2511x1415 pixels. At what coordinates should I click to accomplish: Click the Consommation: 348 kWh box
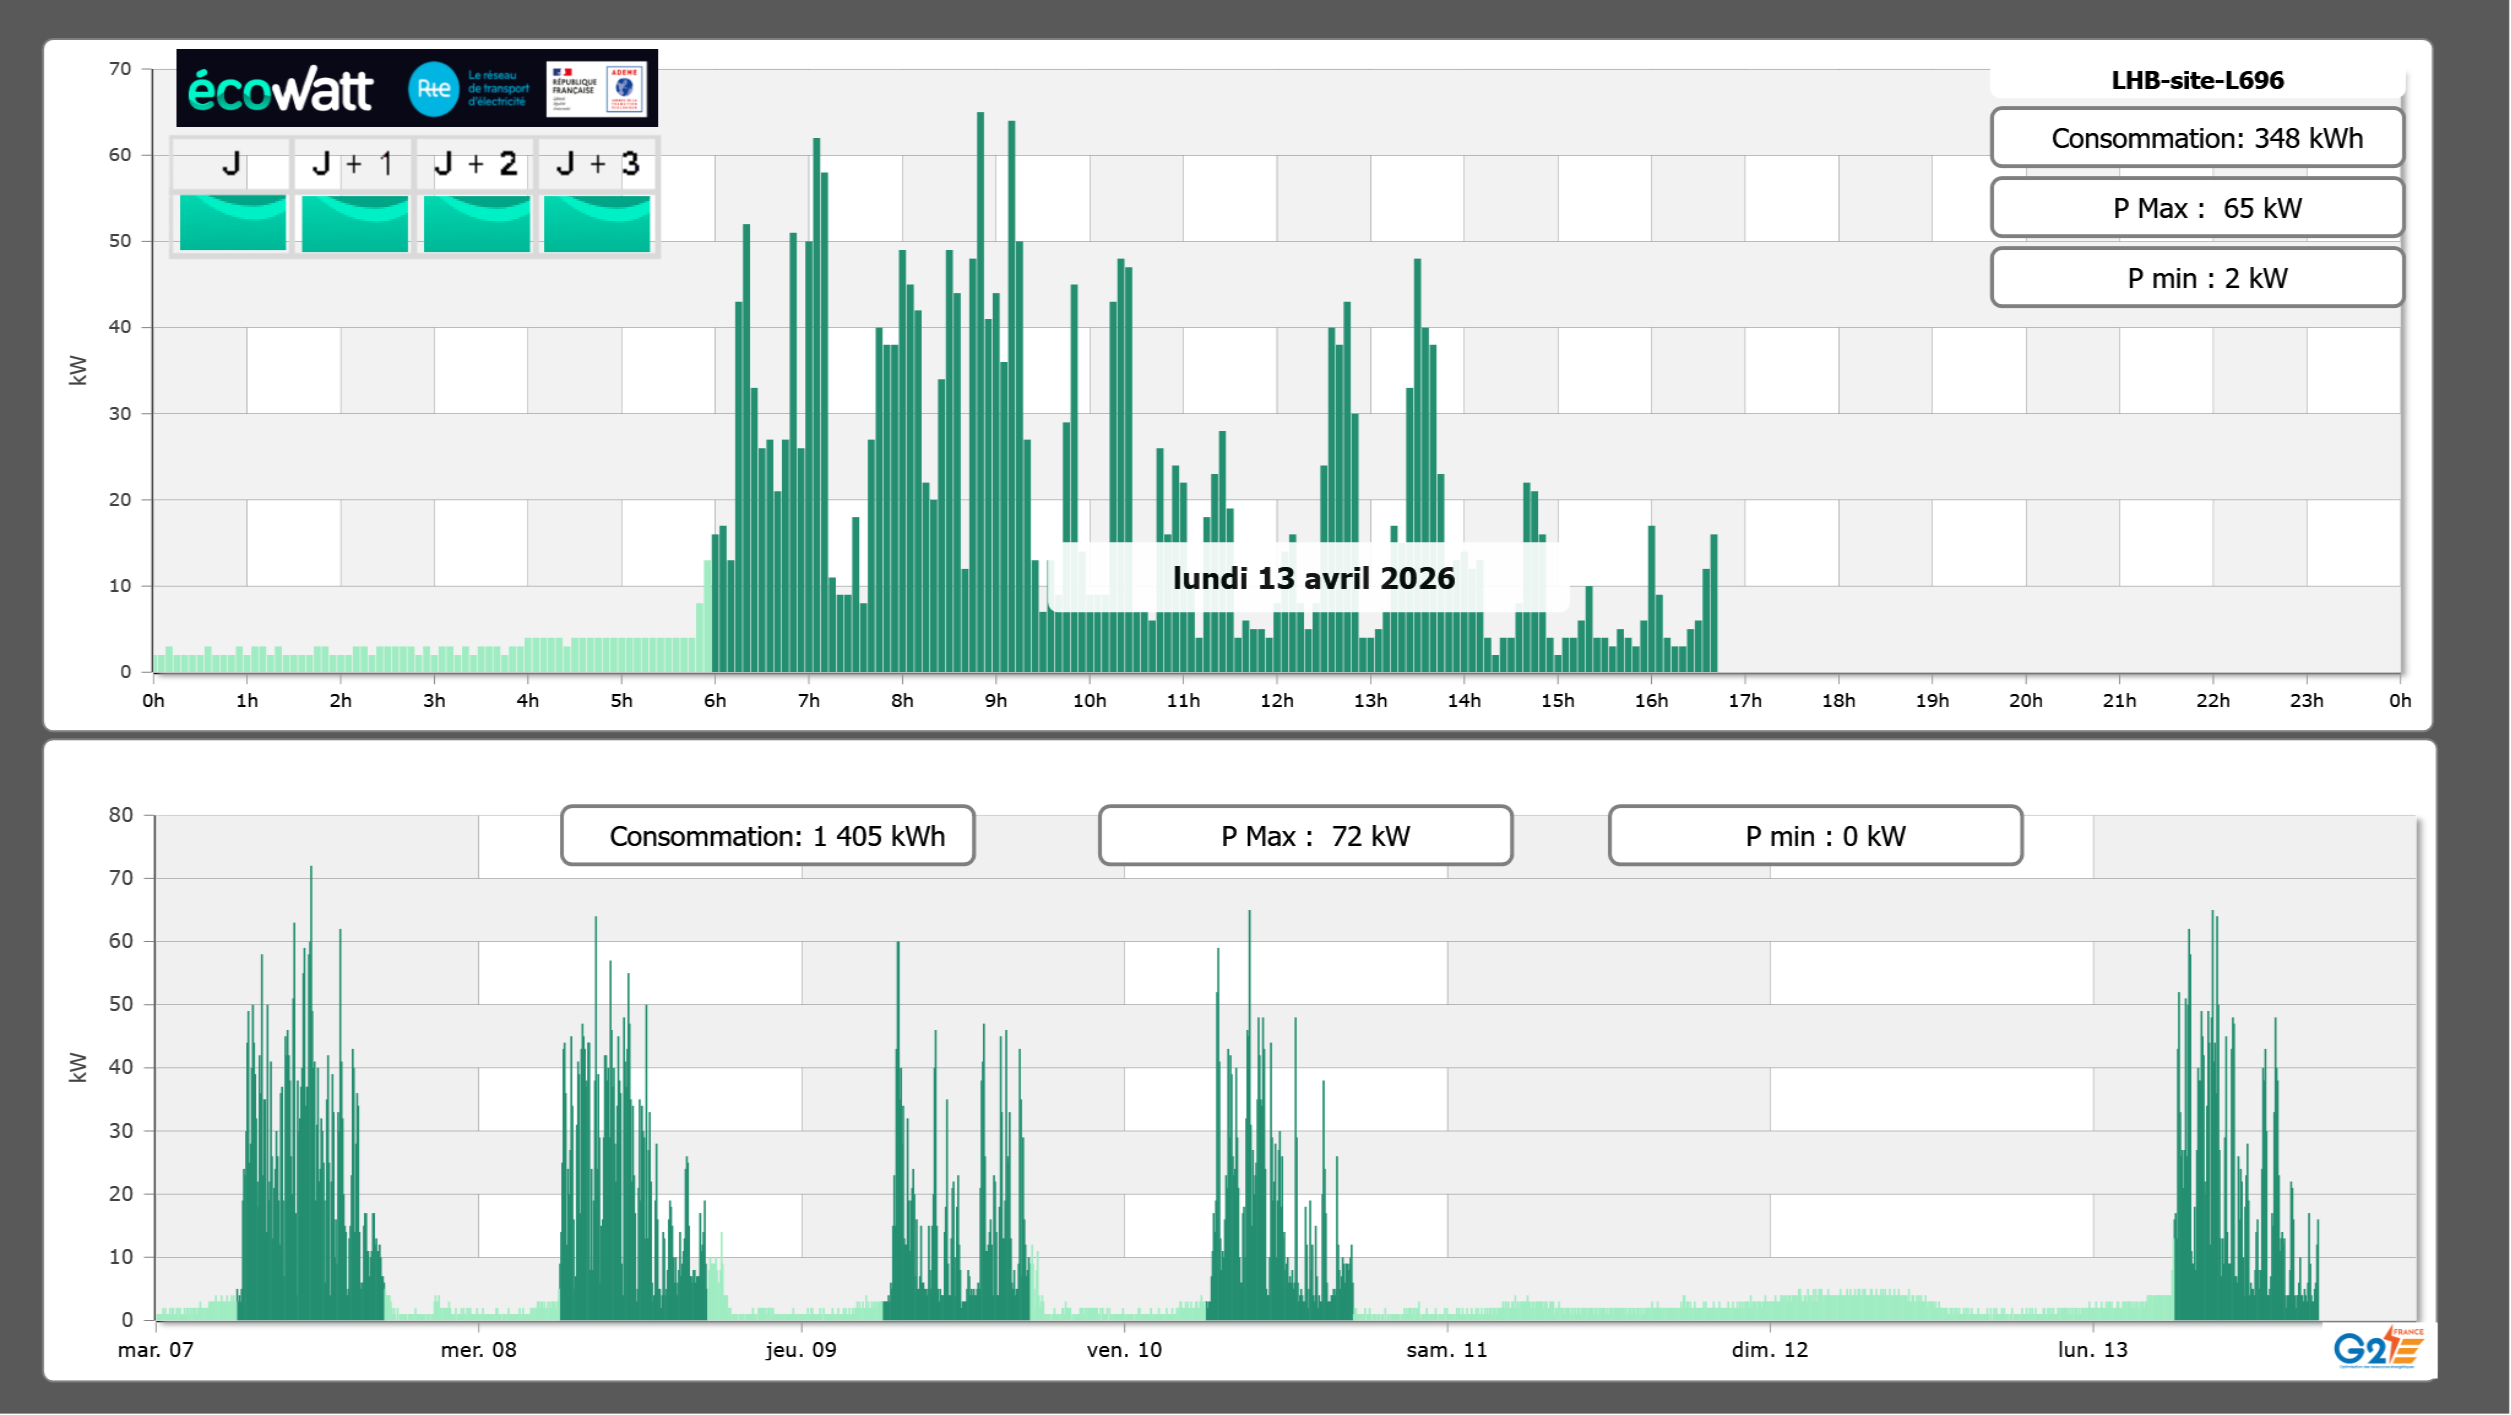coord(2197,138)
